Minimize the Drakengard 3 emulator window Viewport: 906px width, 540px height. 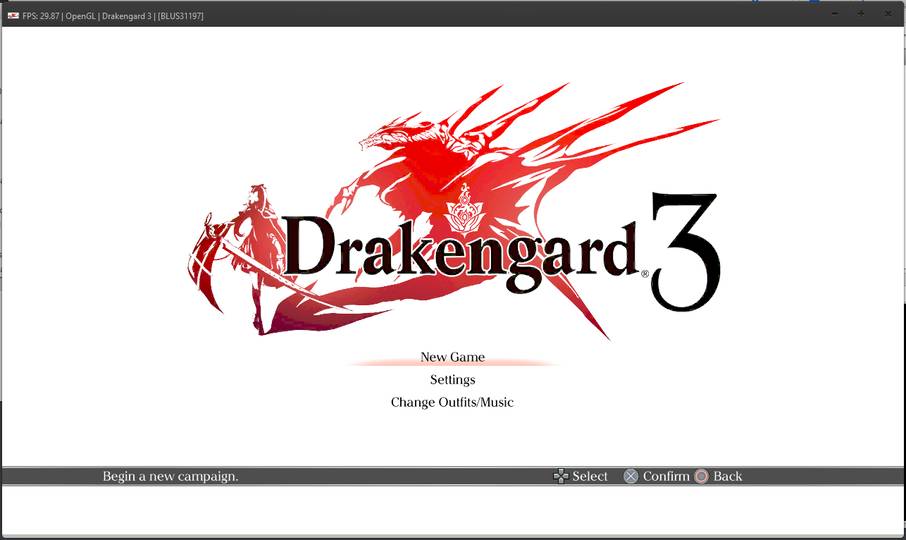(x=835, y=13)
